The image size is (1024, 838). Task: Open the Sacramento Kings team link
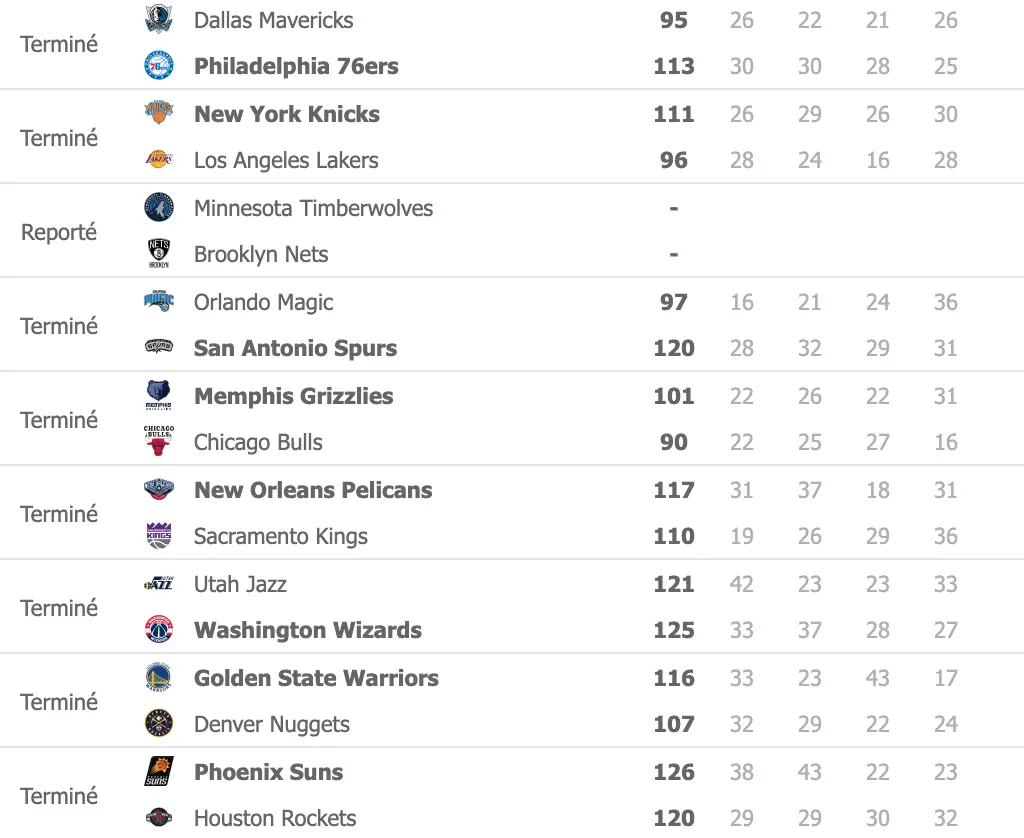click(x=280, y=536)
